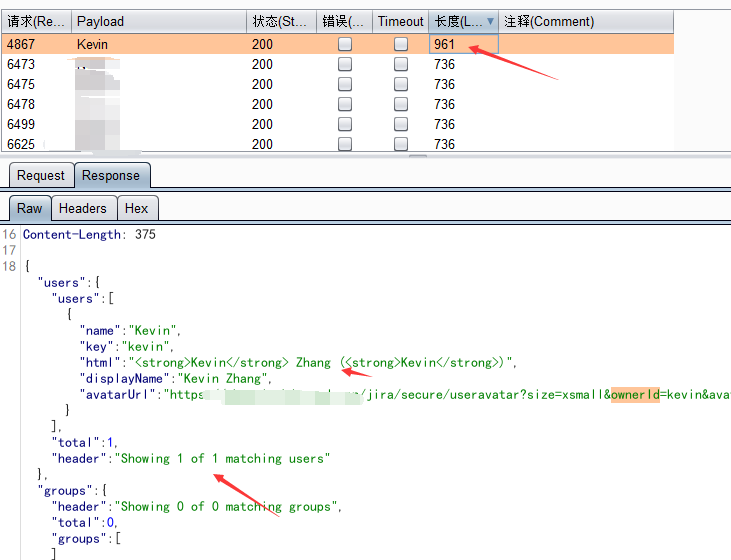This screenshot has height=560, width=731.
Task: Click "Showing 1 of 1 matching users" text
Action: 222,459
